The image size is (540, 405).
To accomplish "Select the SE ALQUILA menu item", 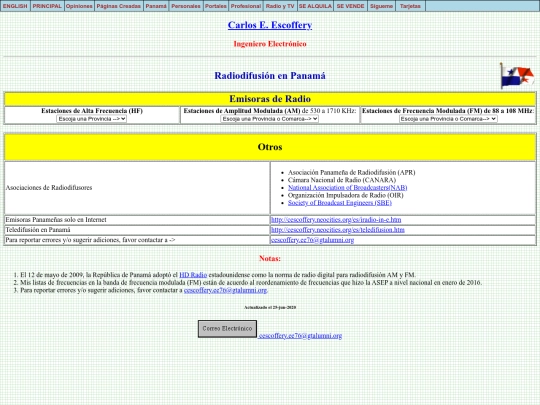I will (315, 6).
